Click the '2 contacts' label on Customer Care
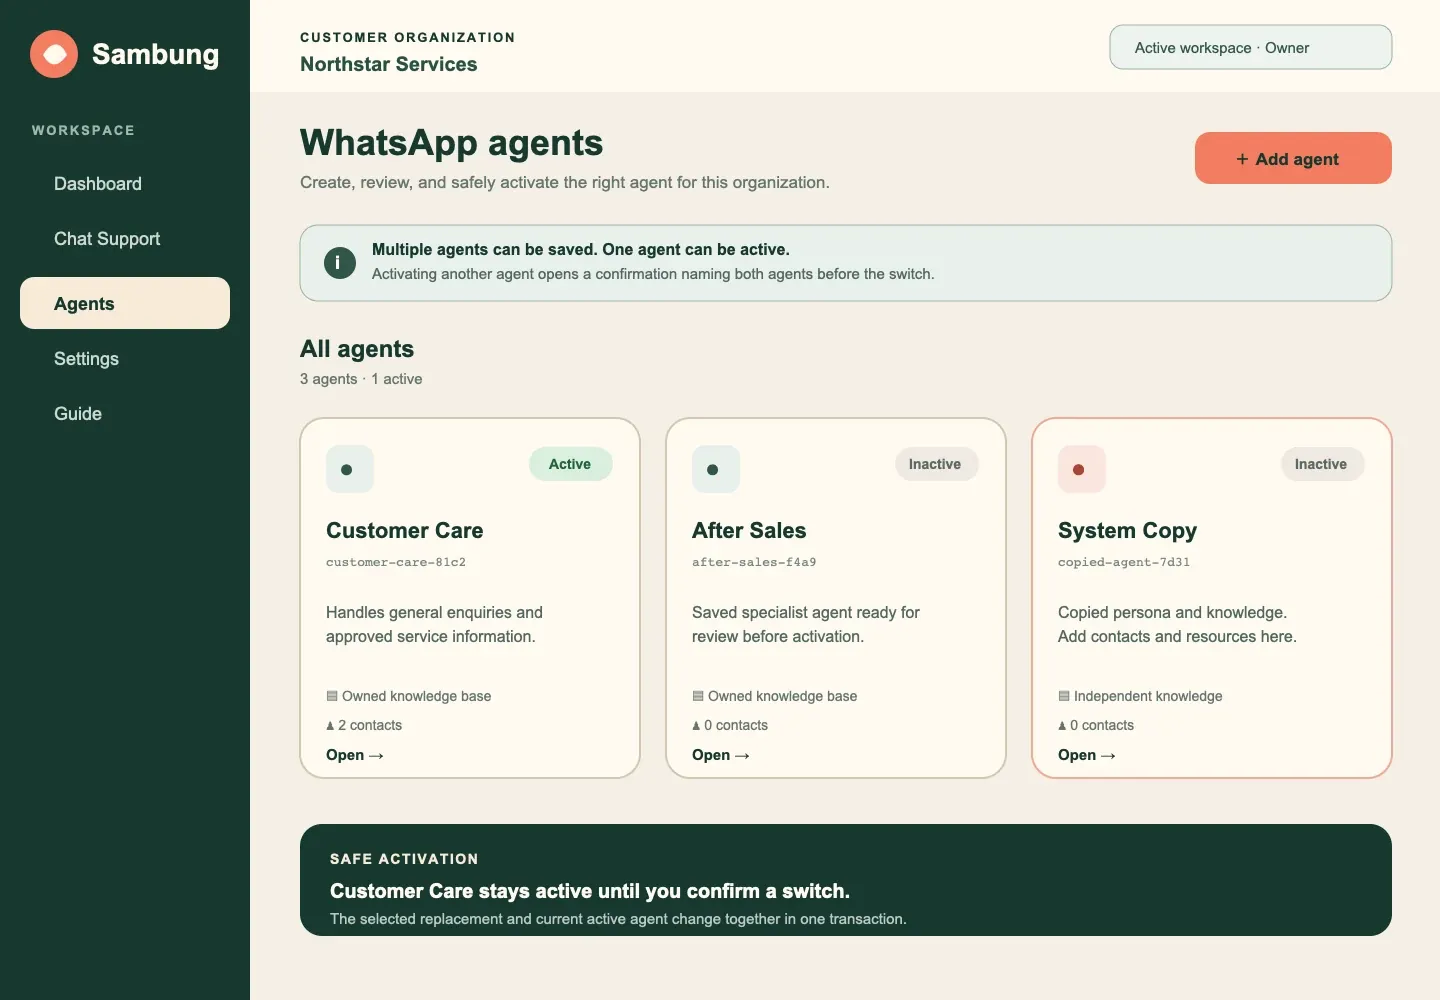 click(370, 726)
